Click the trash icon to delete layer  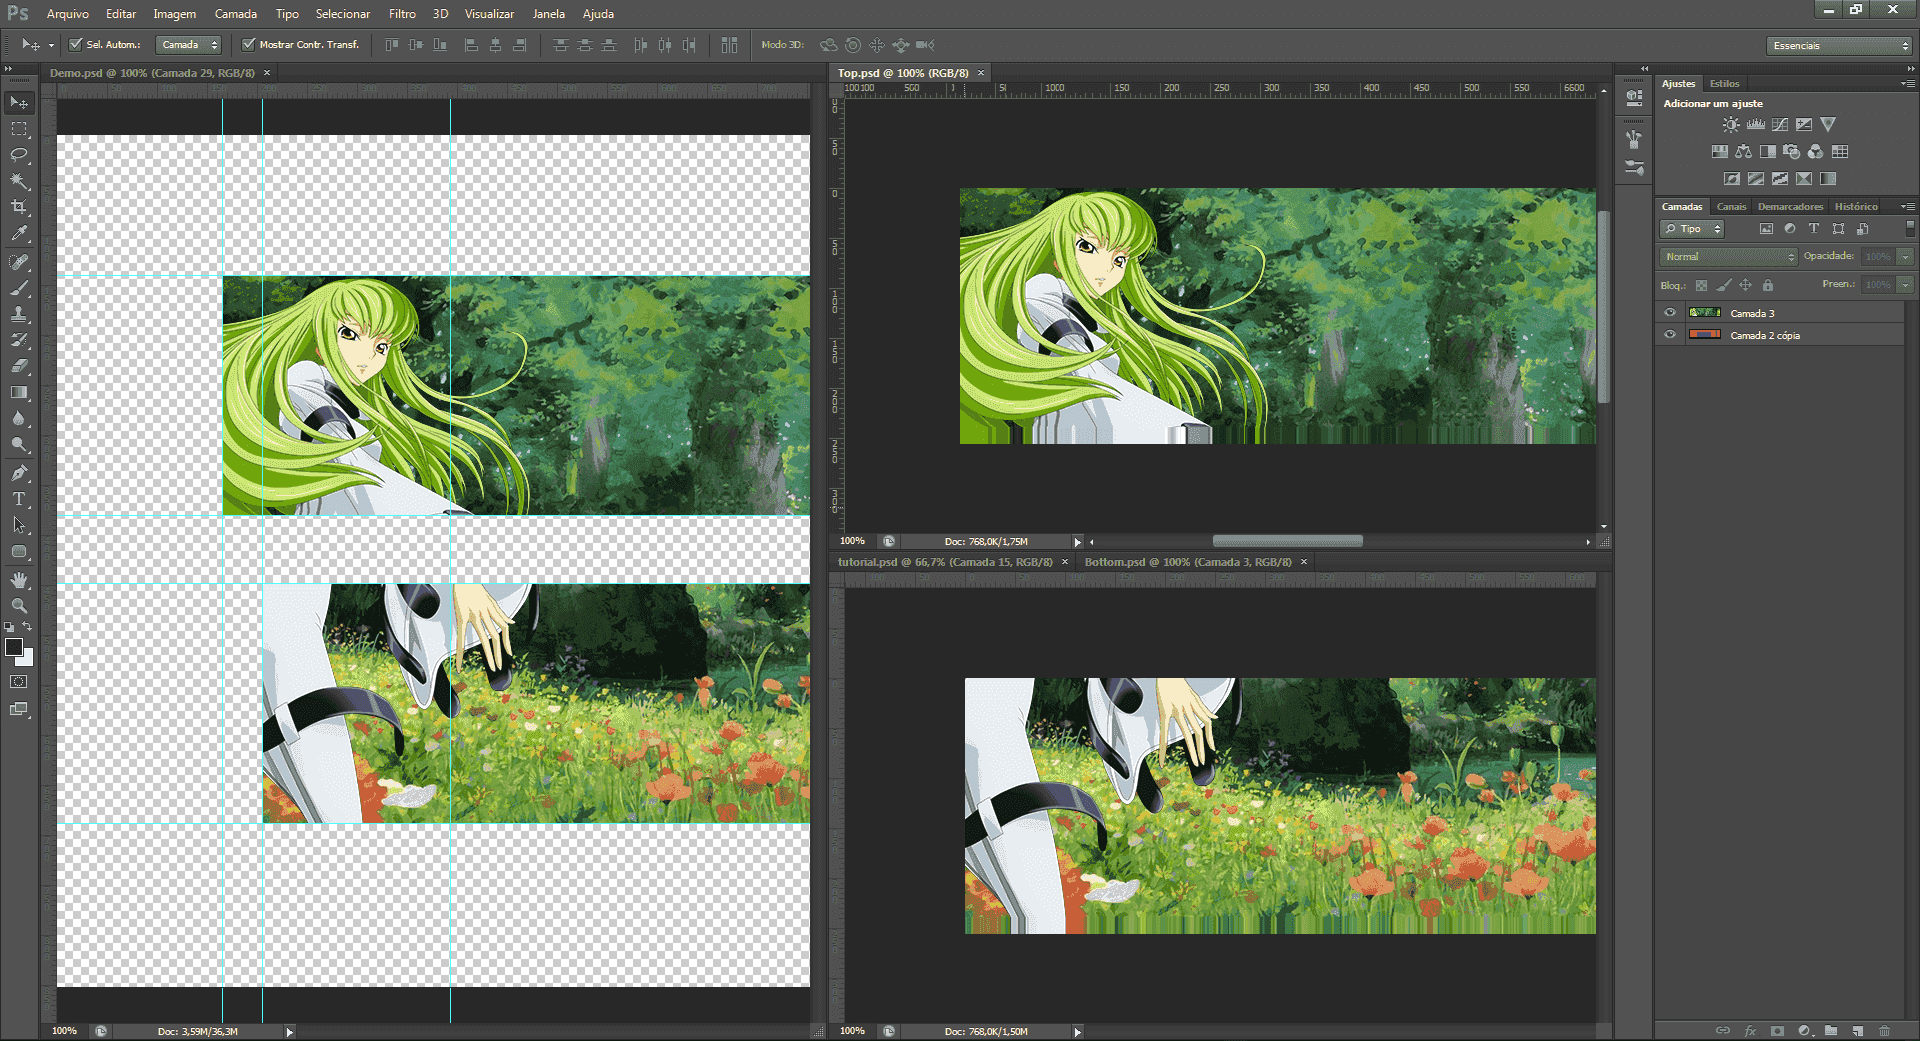tap(1884, 1031)
